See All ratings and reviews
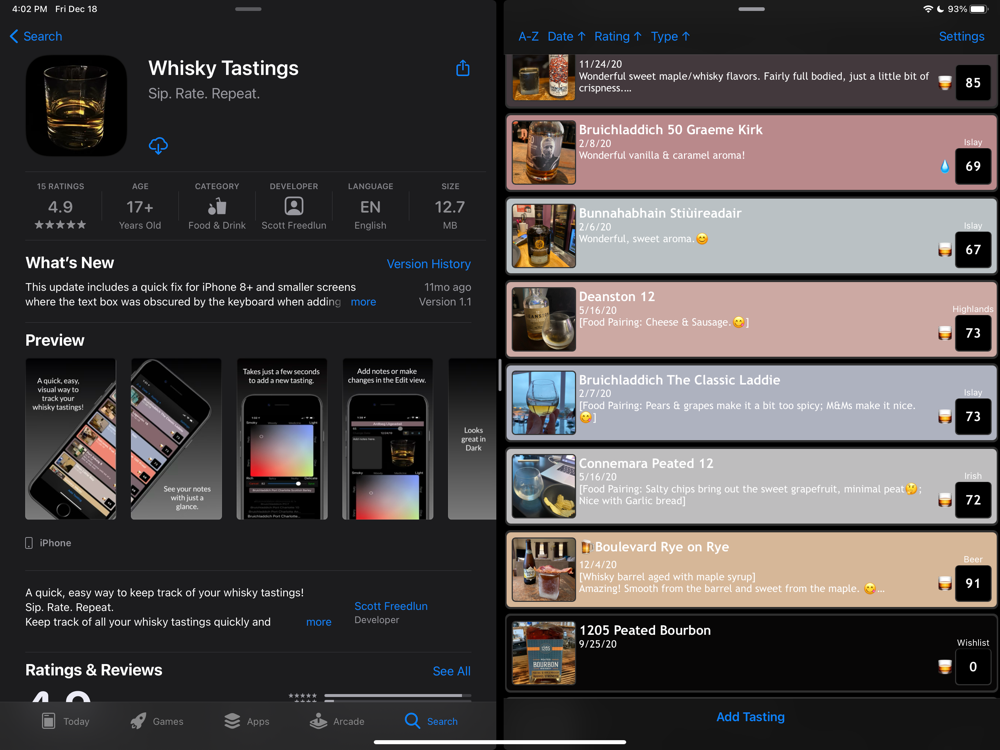 tap(452, 671)
